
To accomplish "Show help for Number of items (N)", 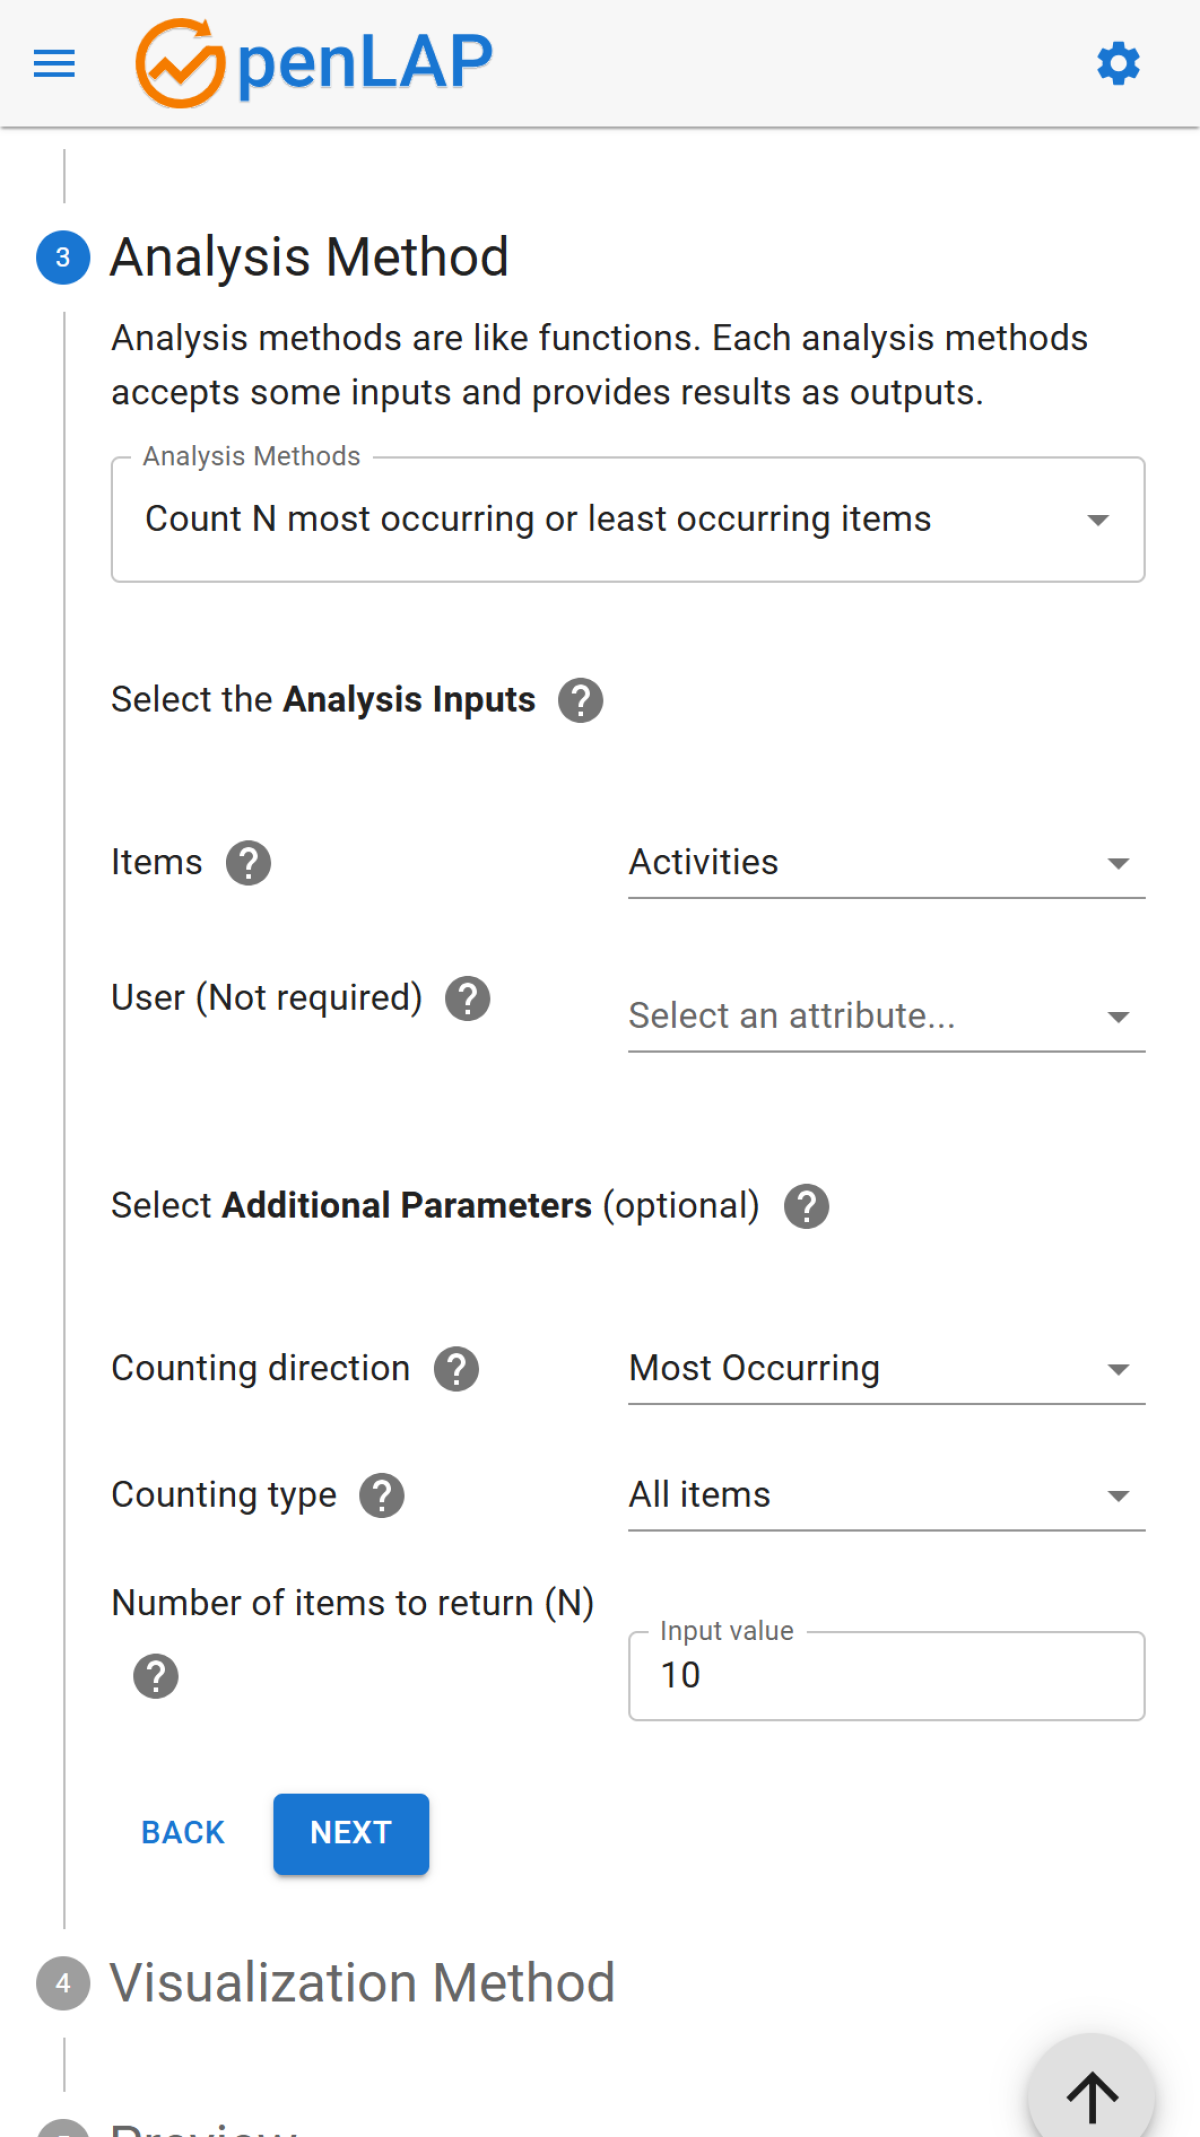I will (x=156, y=1676).
